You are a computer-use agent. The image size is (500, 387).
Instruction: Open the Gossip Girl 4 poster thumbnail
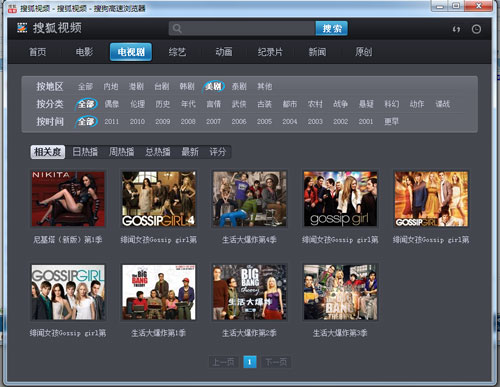(x=159, y=199)
